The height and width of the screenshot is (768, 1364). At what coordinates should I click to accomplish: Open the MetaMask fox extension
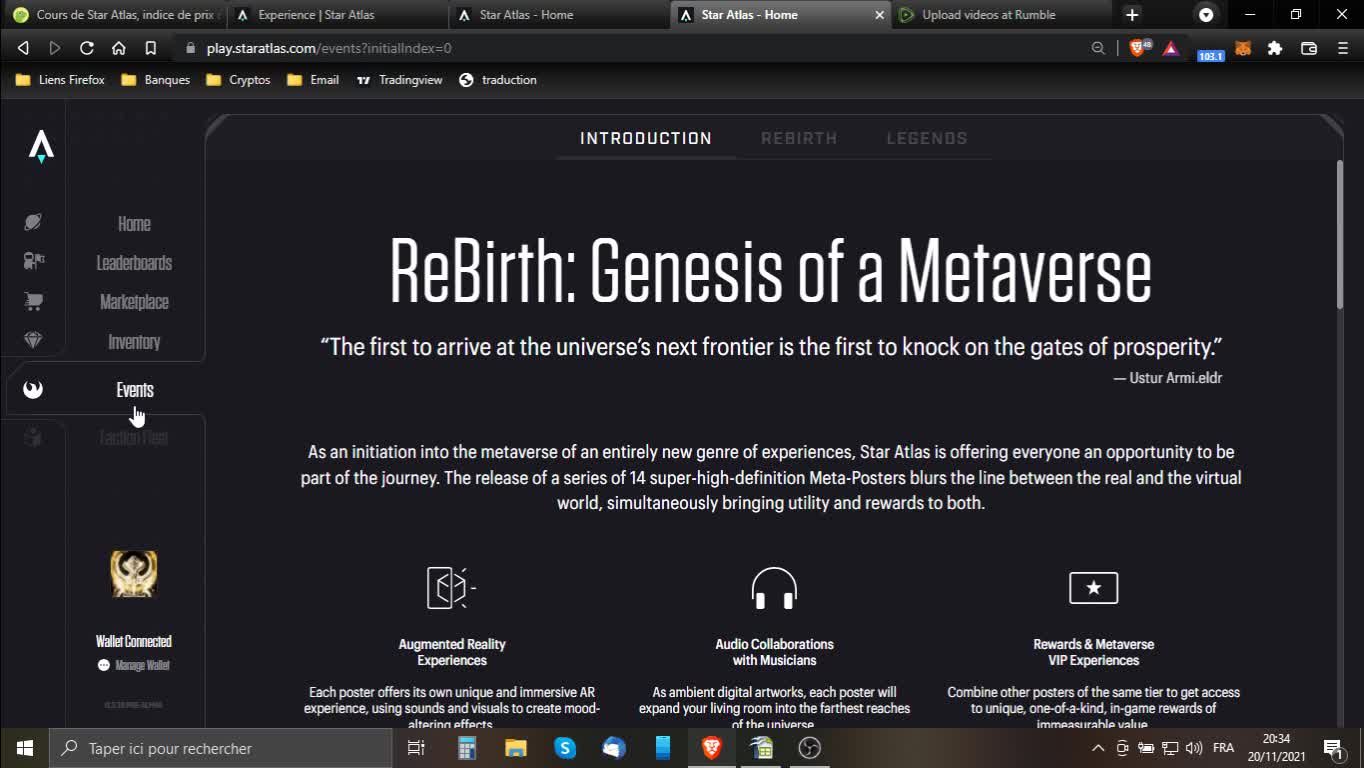1243,48
